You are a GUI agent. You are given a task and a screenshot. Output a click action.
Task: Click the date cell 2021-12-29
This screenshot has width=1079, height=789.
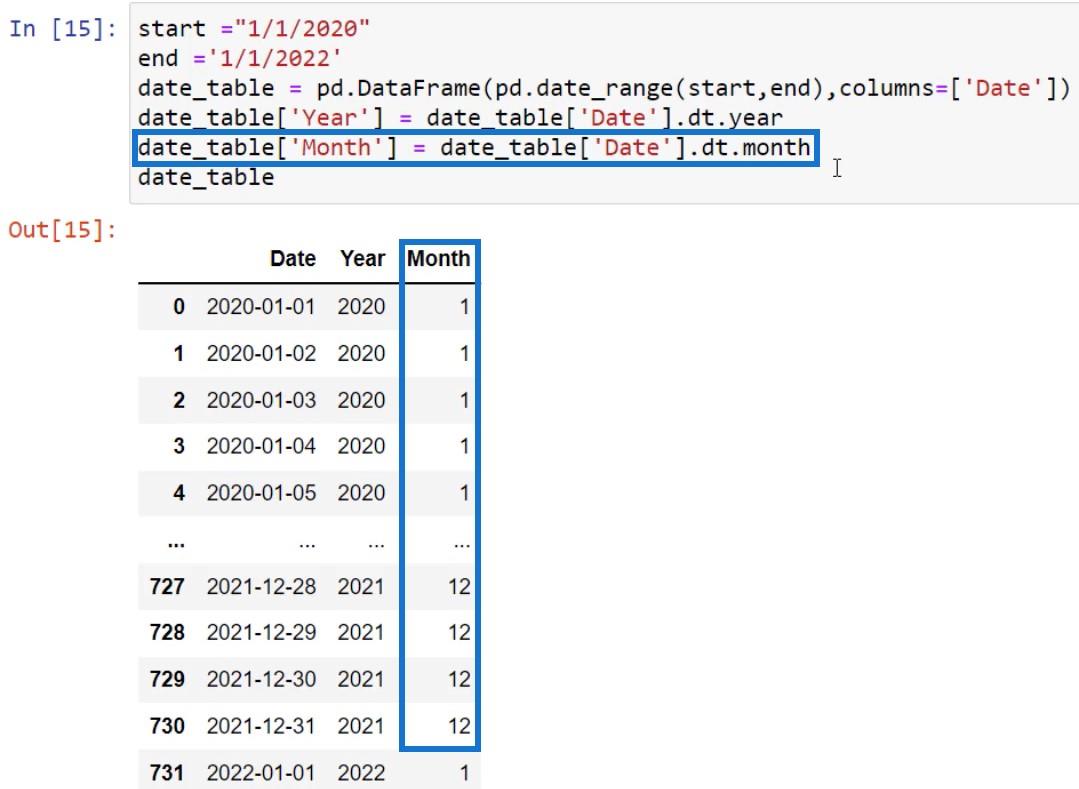pos(261,632)
